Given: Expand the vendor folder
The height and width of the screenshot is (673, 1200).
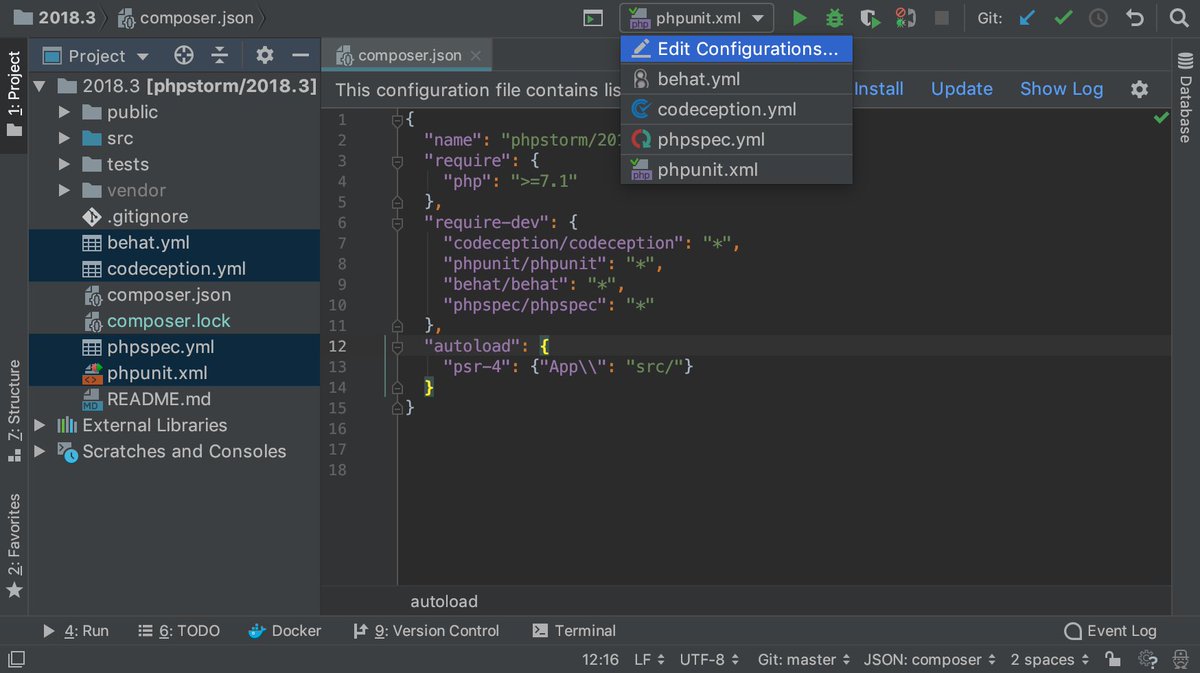Looking at the screenshot, I should tap(65, 190).
